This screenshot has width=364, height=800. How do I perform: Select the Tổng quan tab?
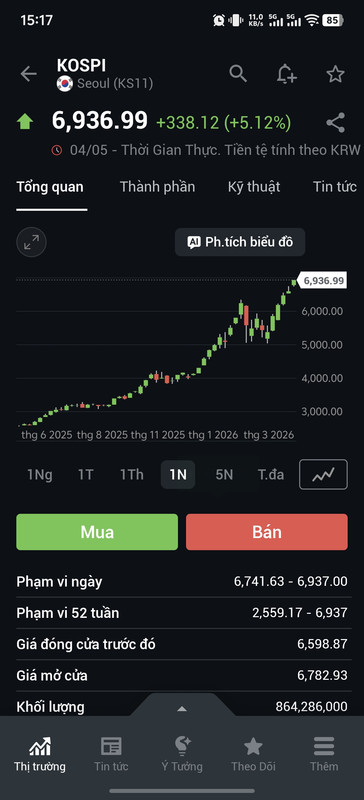50,187
